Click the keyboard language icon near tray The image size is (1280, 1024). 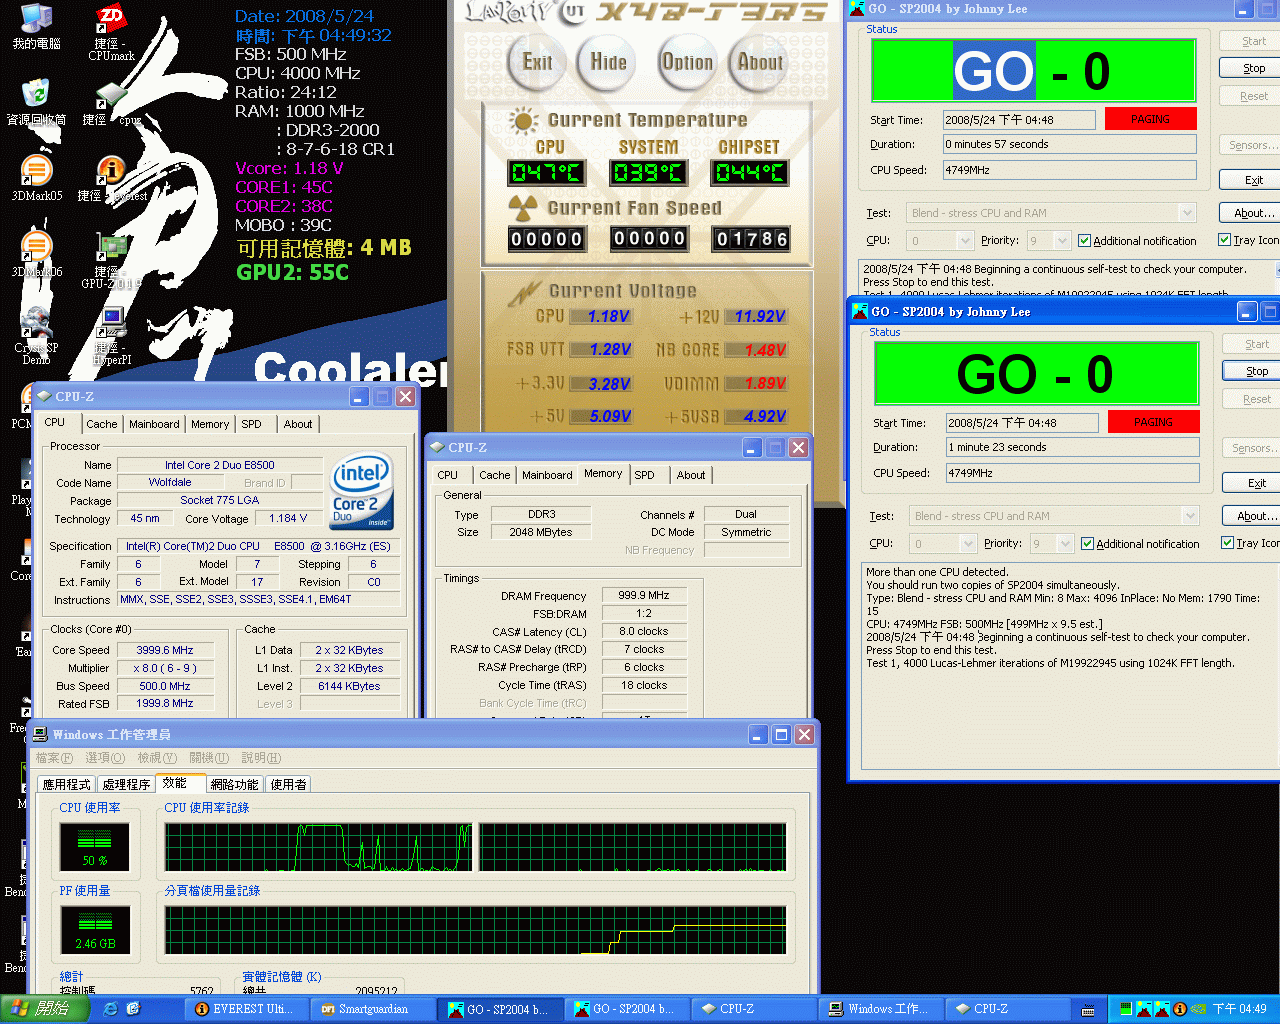point(1088,1010)
